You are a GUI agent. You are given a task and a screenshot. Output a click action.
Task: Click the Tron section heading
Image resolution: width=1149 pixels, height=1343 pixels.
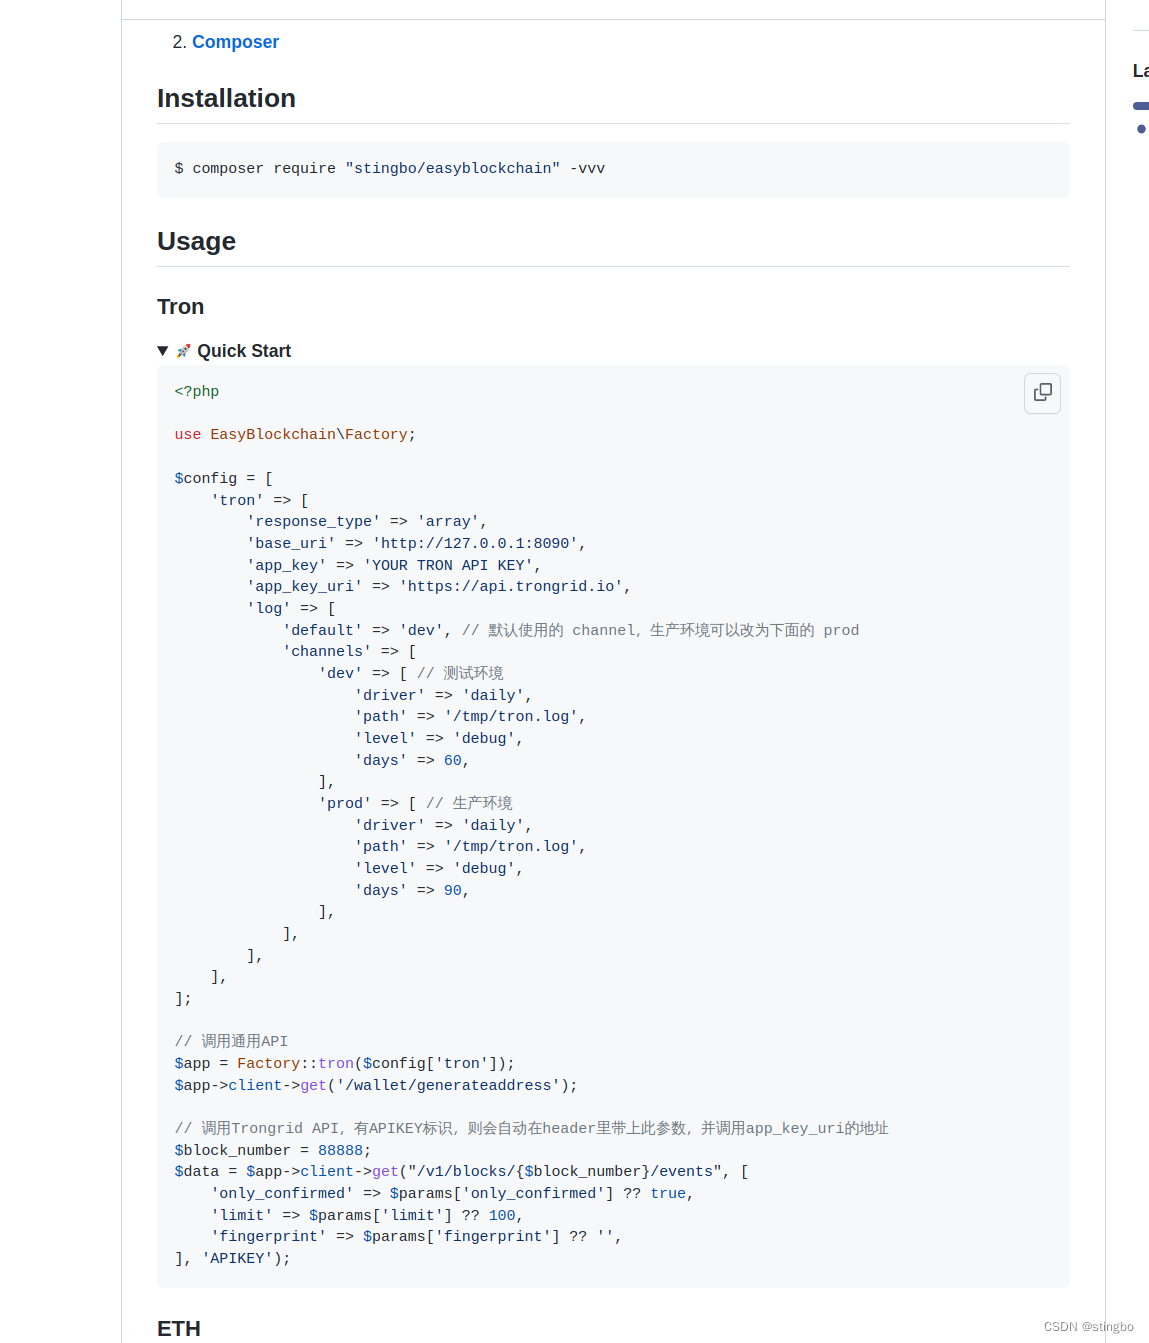pos(180,306)
